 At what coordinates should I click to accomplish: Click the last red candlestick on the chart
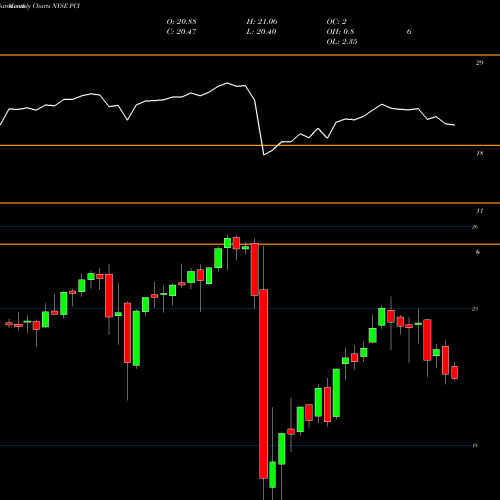[x=455, y=372]
